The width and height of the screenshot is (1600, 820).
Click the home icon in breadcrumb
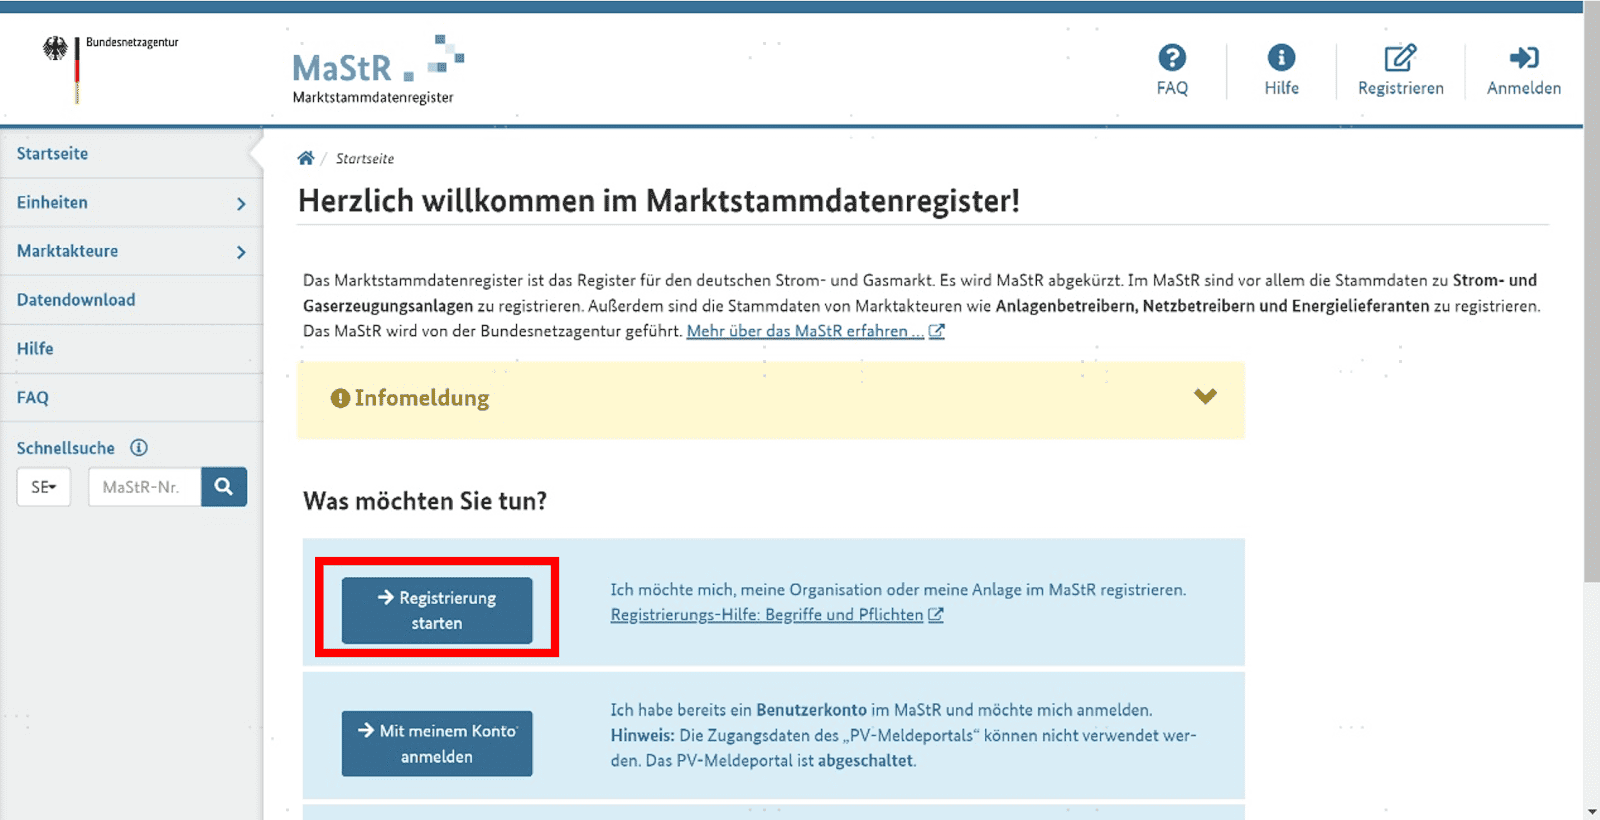(x=306, y=158)
